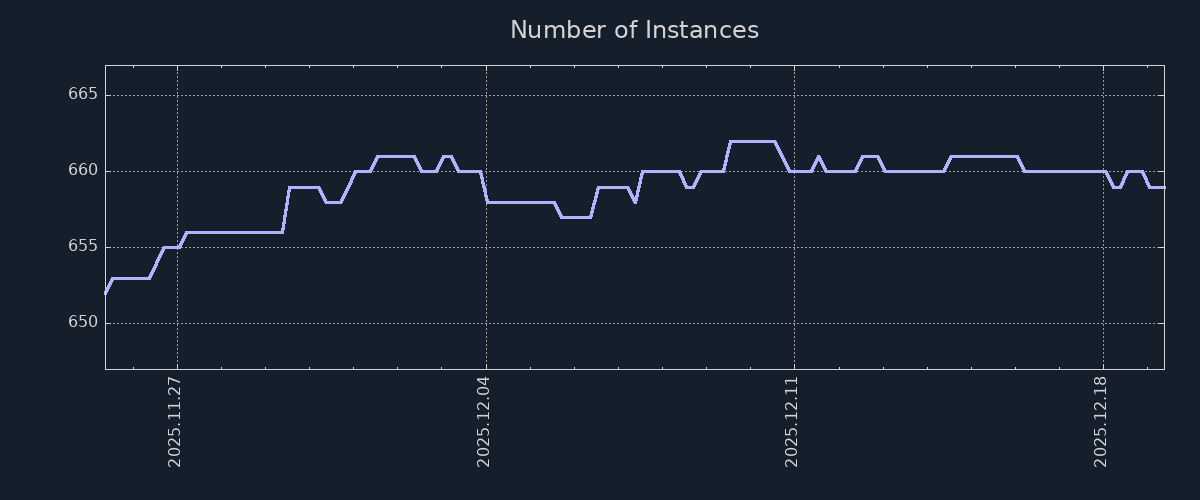Click the line where it crosses 2025.12.11 gridline

(795, 171)
